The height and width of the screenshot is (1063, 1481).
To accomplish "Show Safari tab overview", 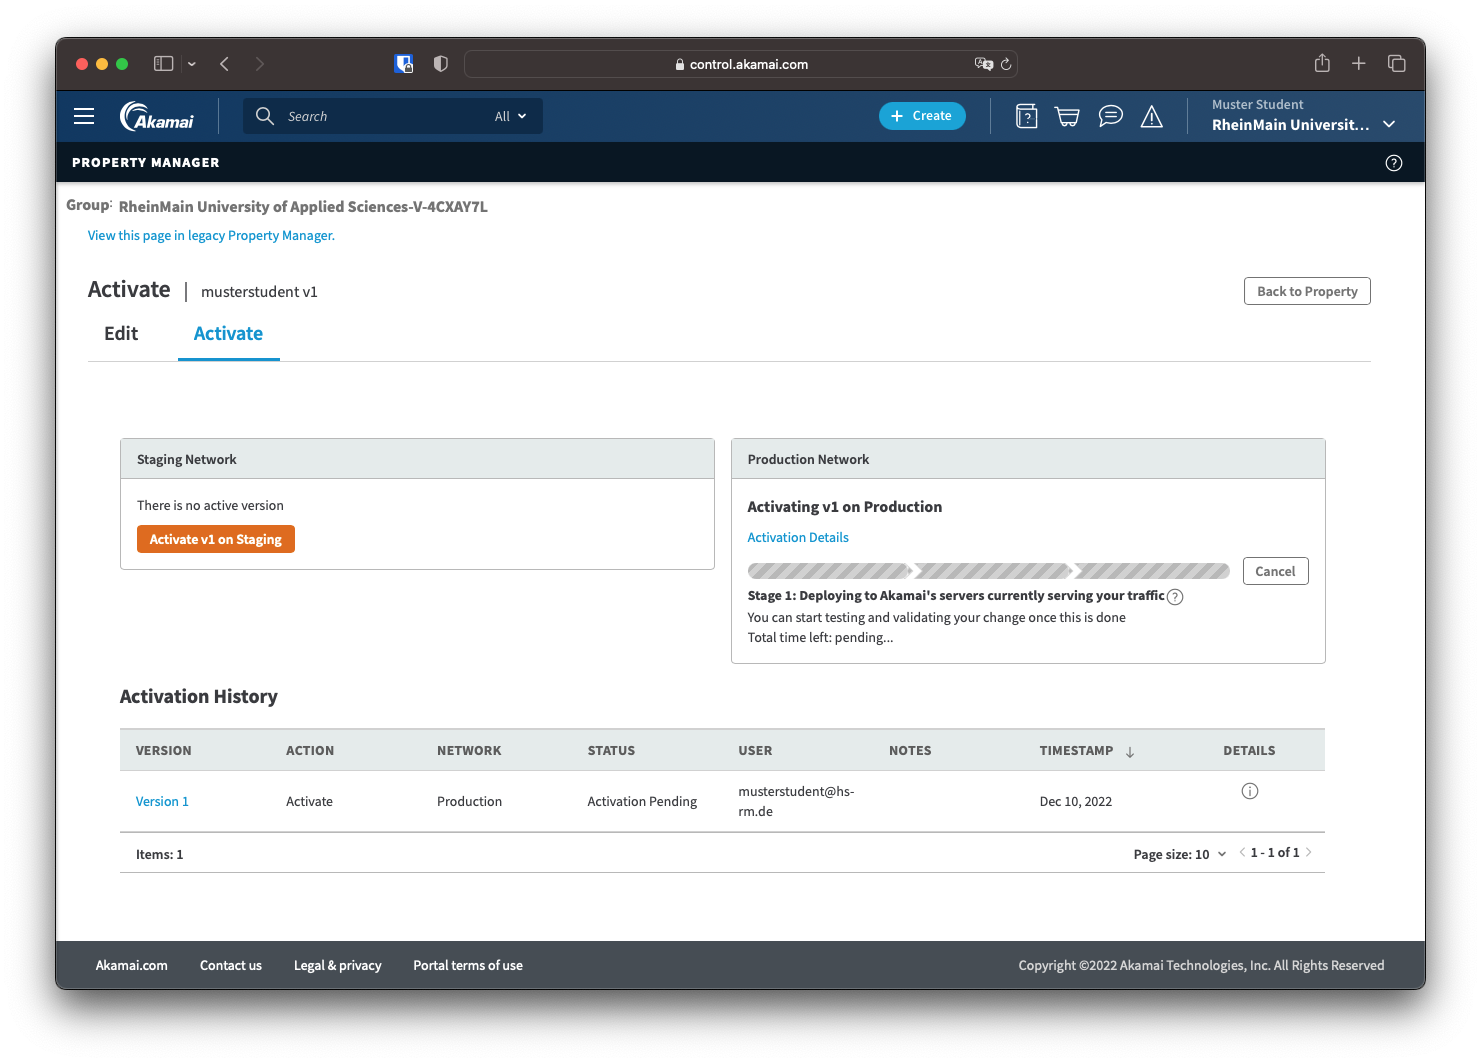I will click(x=1397, y=64).
